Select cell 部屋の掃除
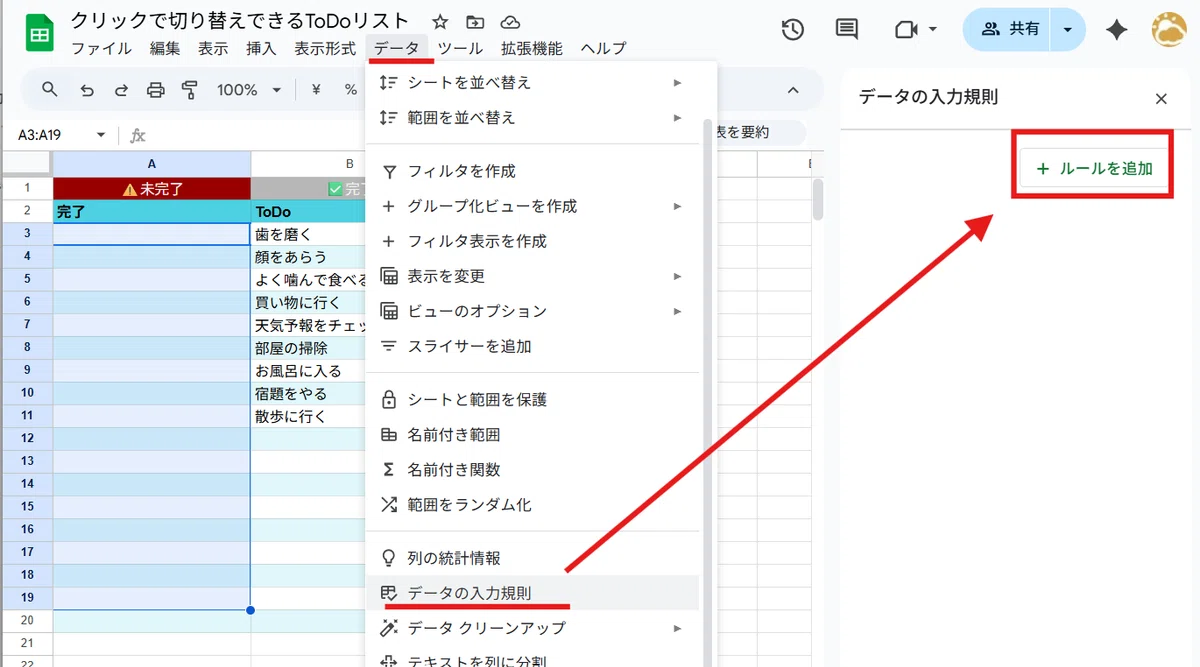This screenshot has width=1200, height=667. [x=308, y=348]
